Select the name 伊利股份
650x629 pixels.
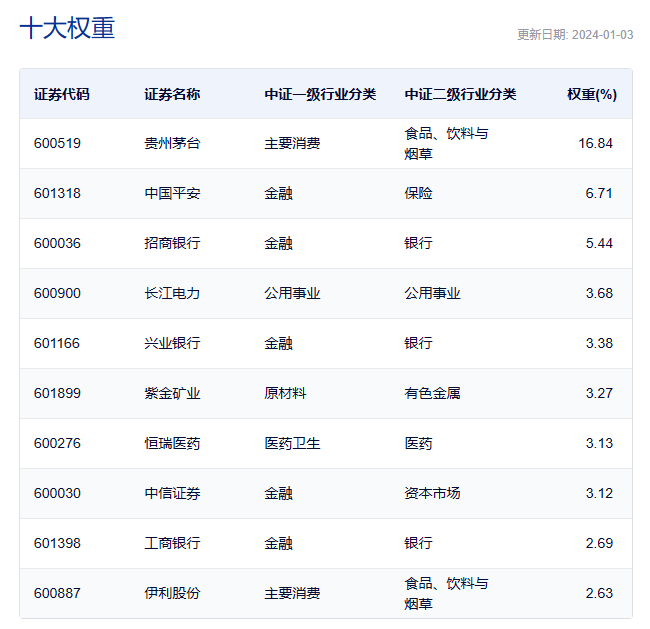[172, 593]
